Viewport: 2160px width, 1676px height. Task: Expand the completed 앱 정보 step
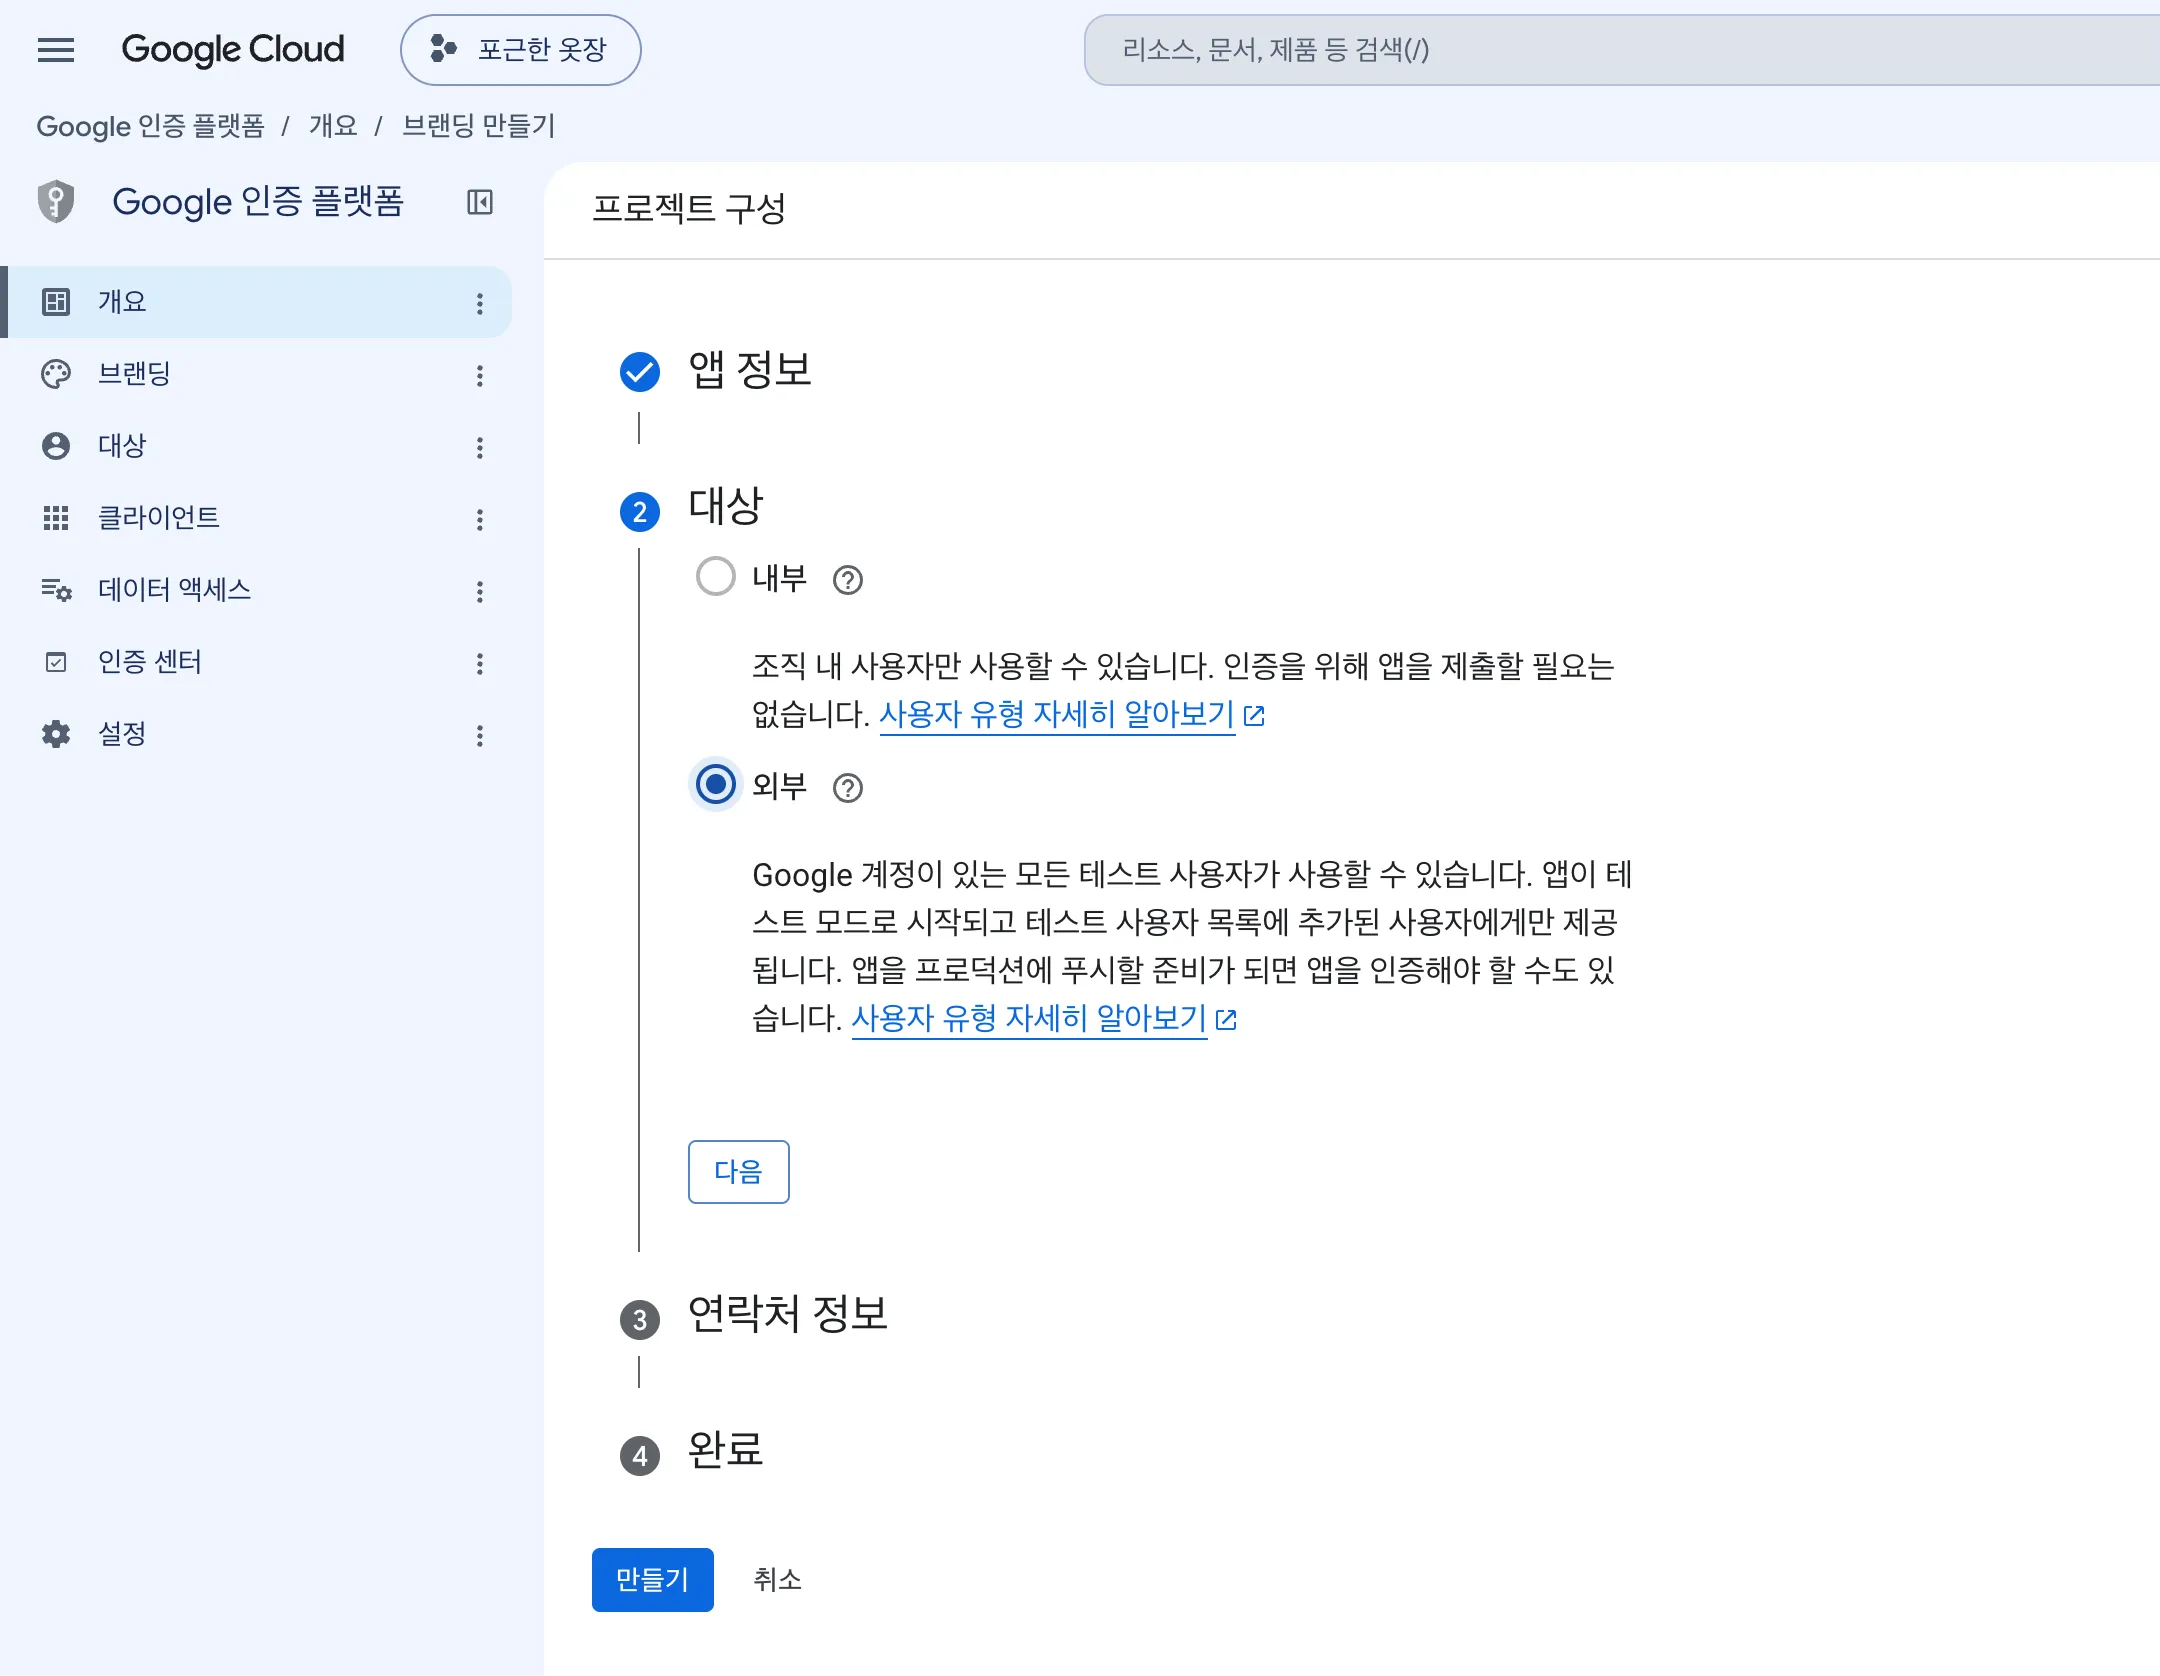click(x=750, y=370)
